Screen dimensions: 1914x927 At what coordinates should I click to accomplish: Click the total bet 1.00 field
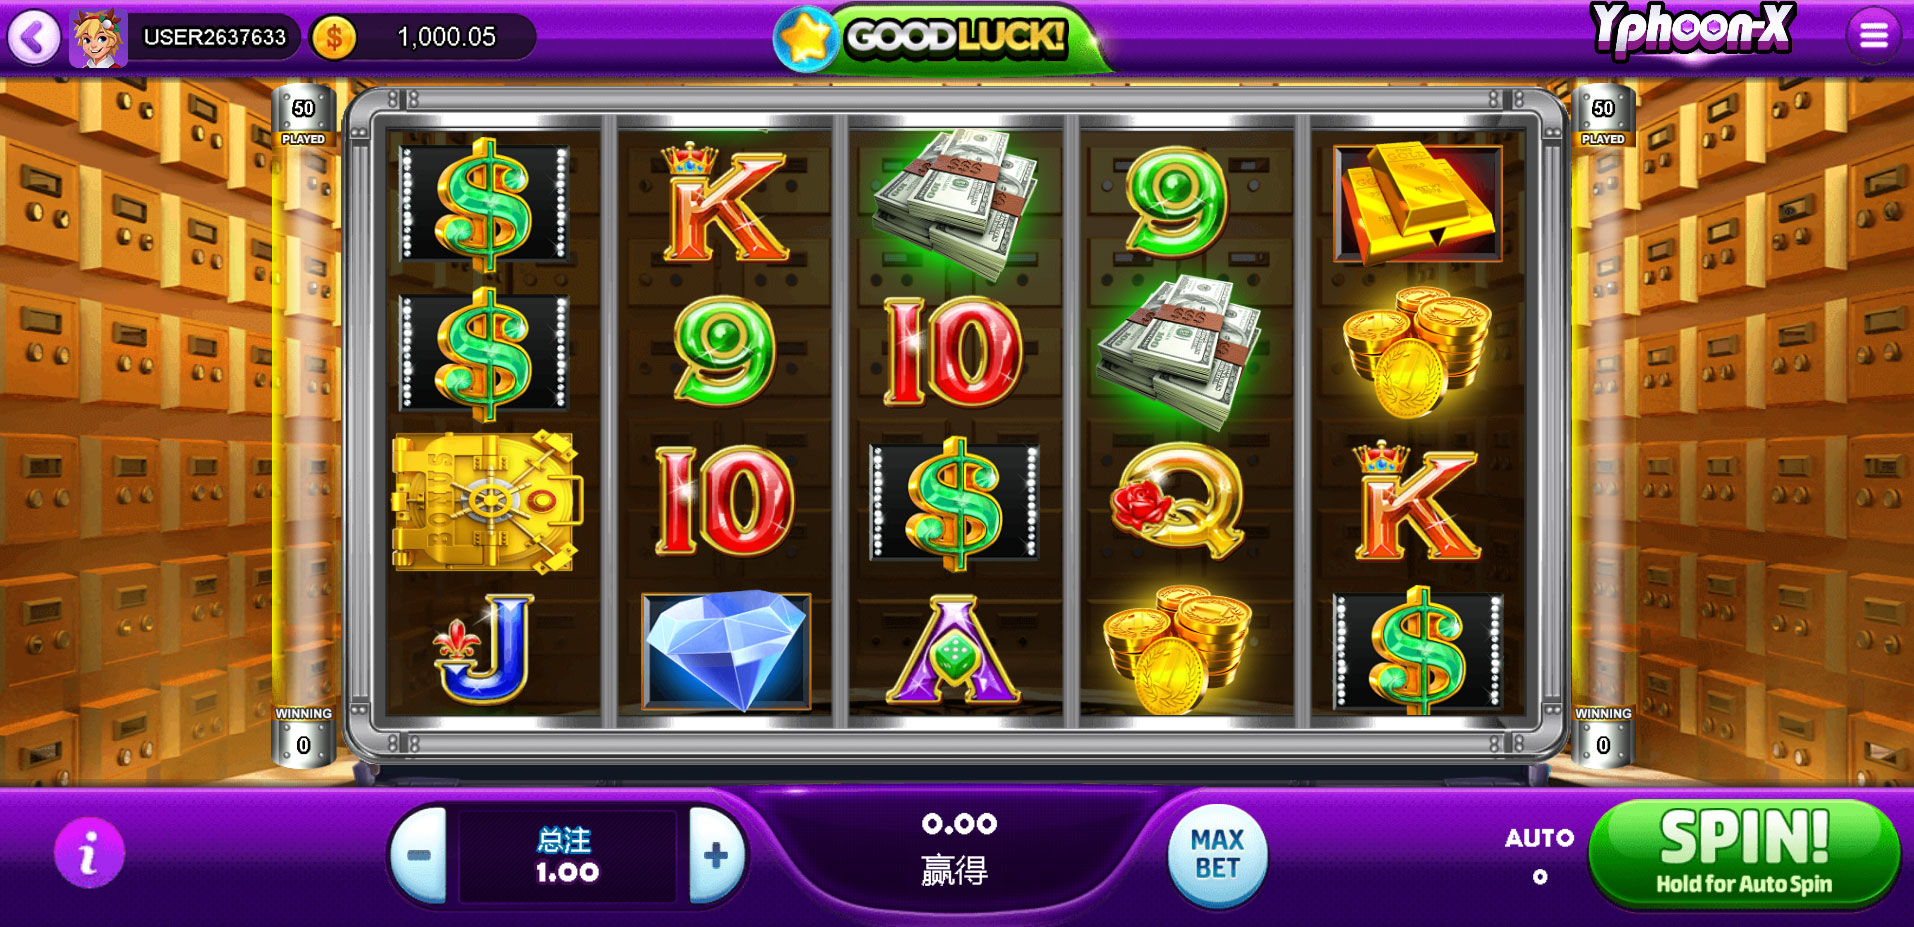point(567,855)
